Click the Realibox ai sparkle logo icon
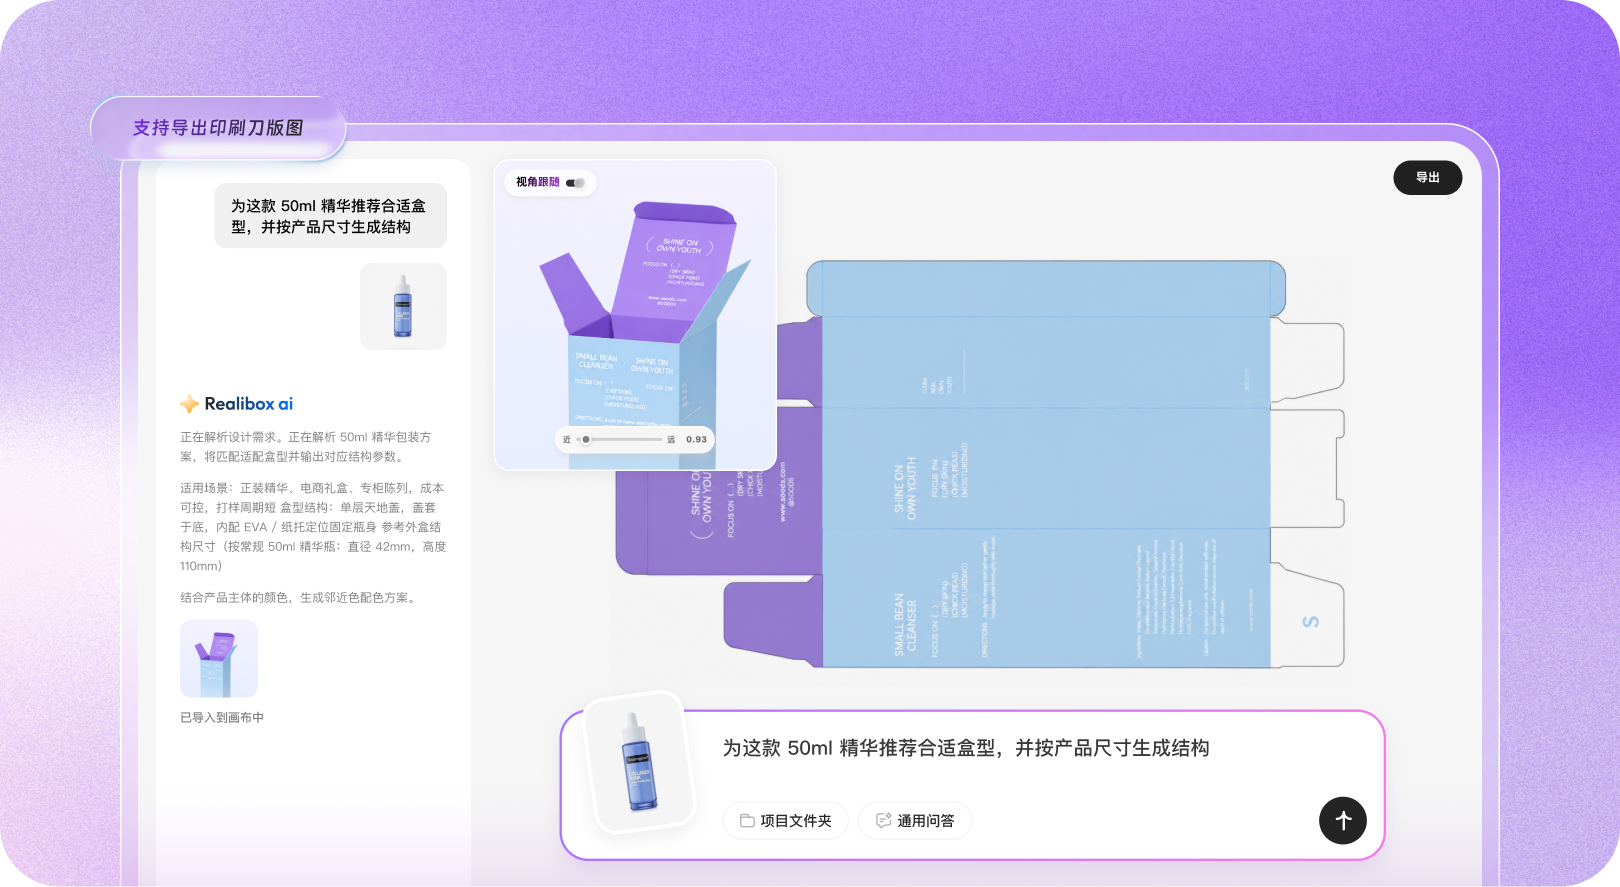This screenshot has height=887, width=1620. point(189,404)
